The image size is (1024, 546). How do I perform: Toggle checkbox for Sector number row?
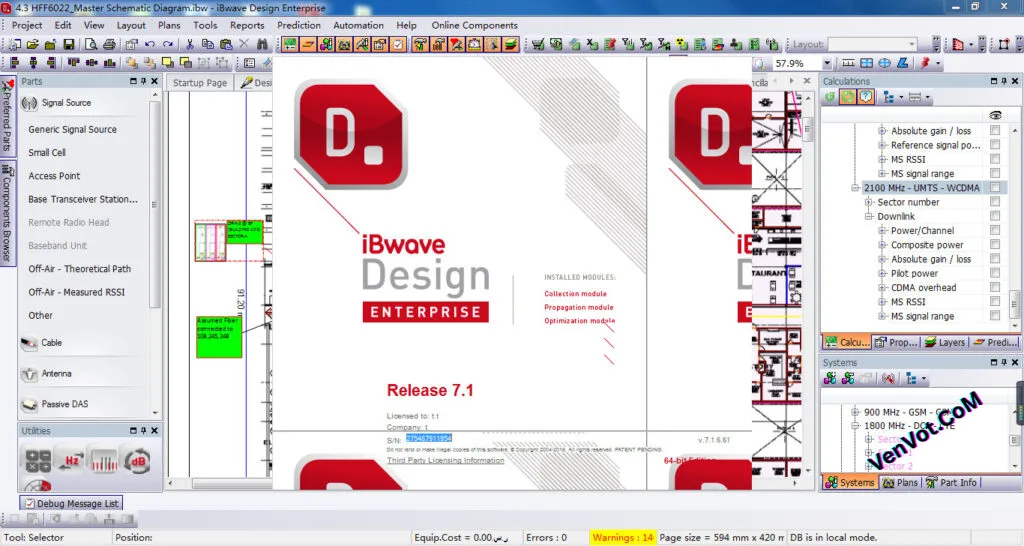pos(995,202)
